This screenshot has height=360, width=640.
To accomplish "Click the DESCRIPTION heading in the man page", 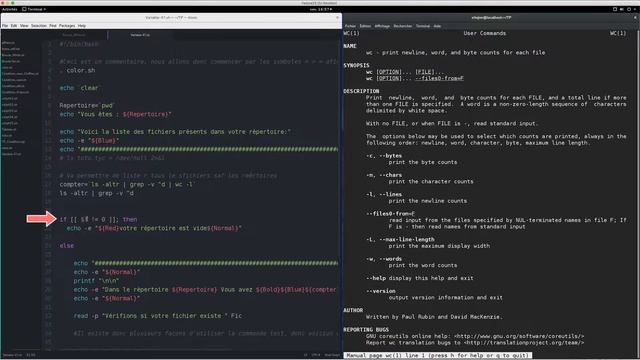I will click(361, 91).
